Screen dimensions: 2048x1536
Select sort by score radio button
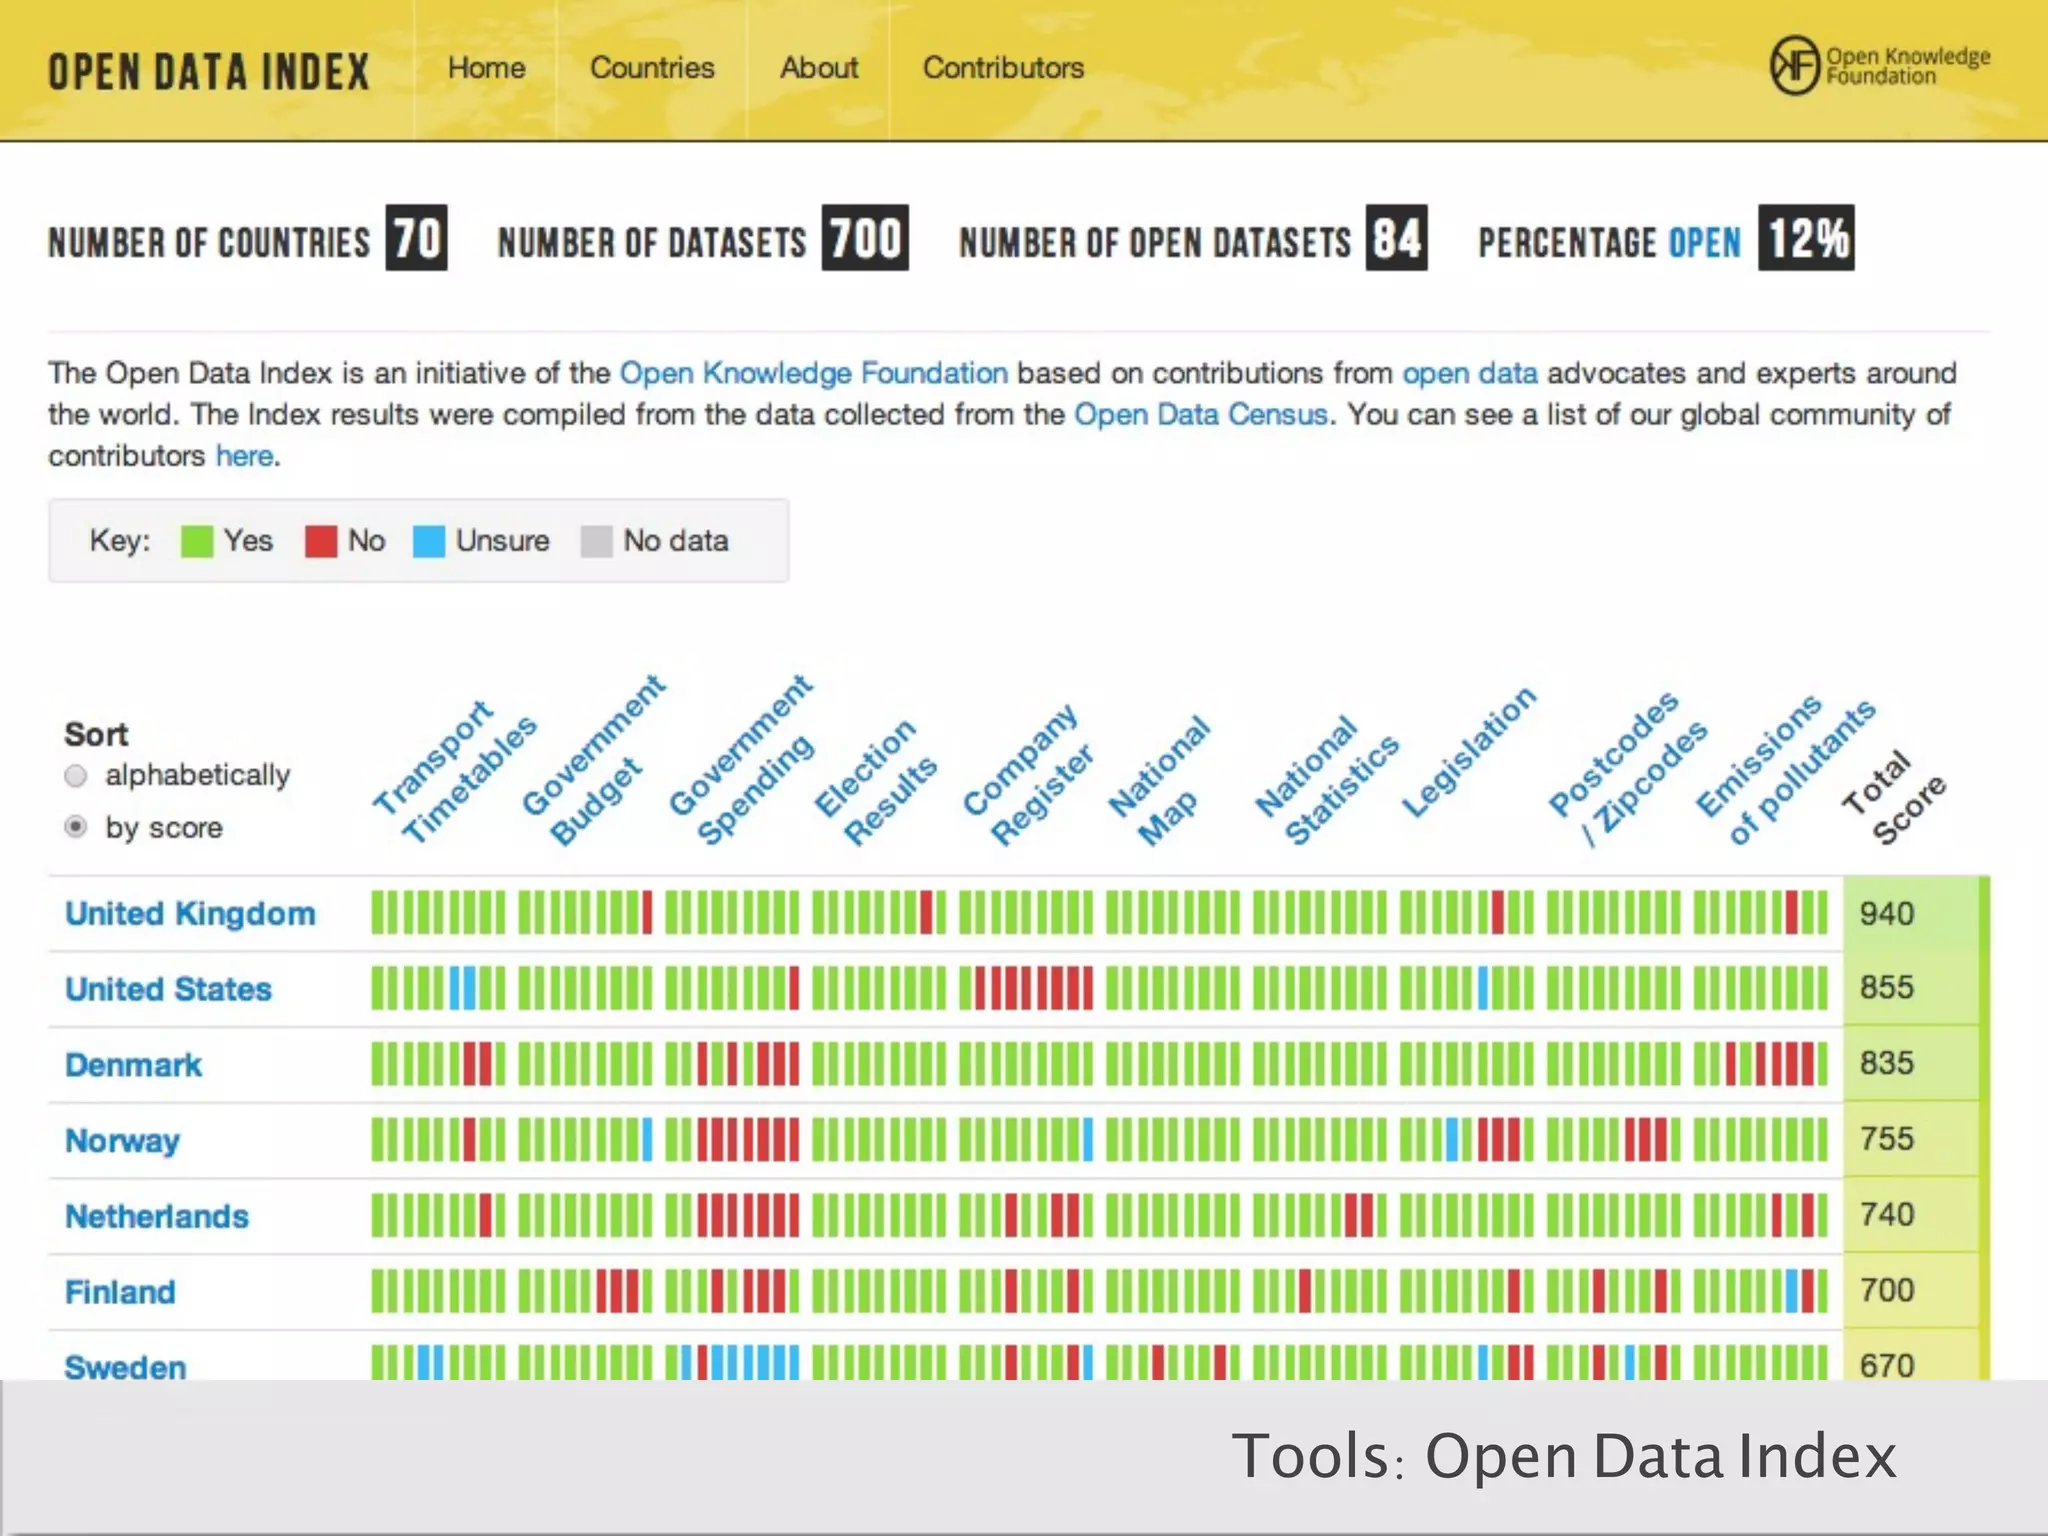76,827
